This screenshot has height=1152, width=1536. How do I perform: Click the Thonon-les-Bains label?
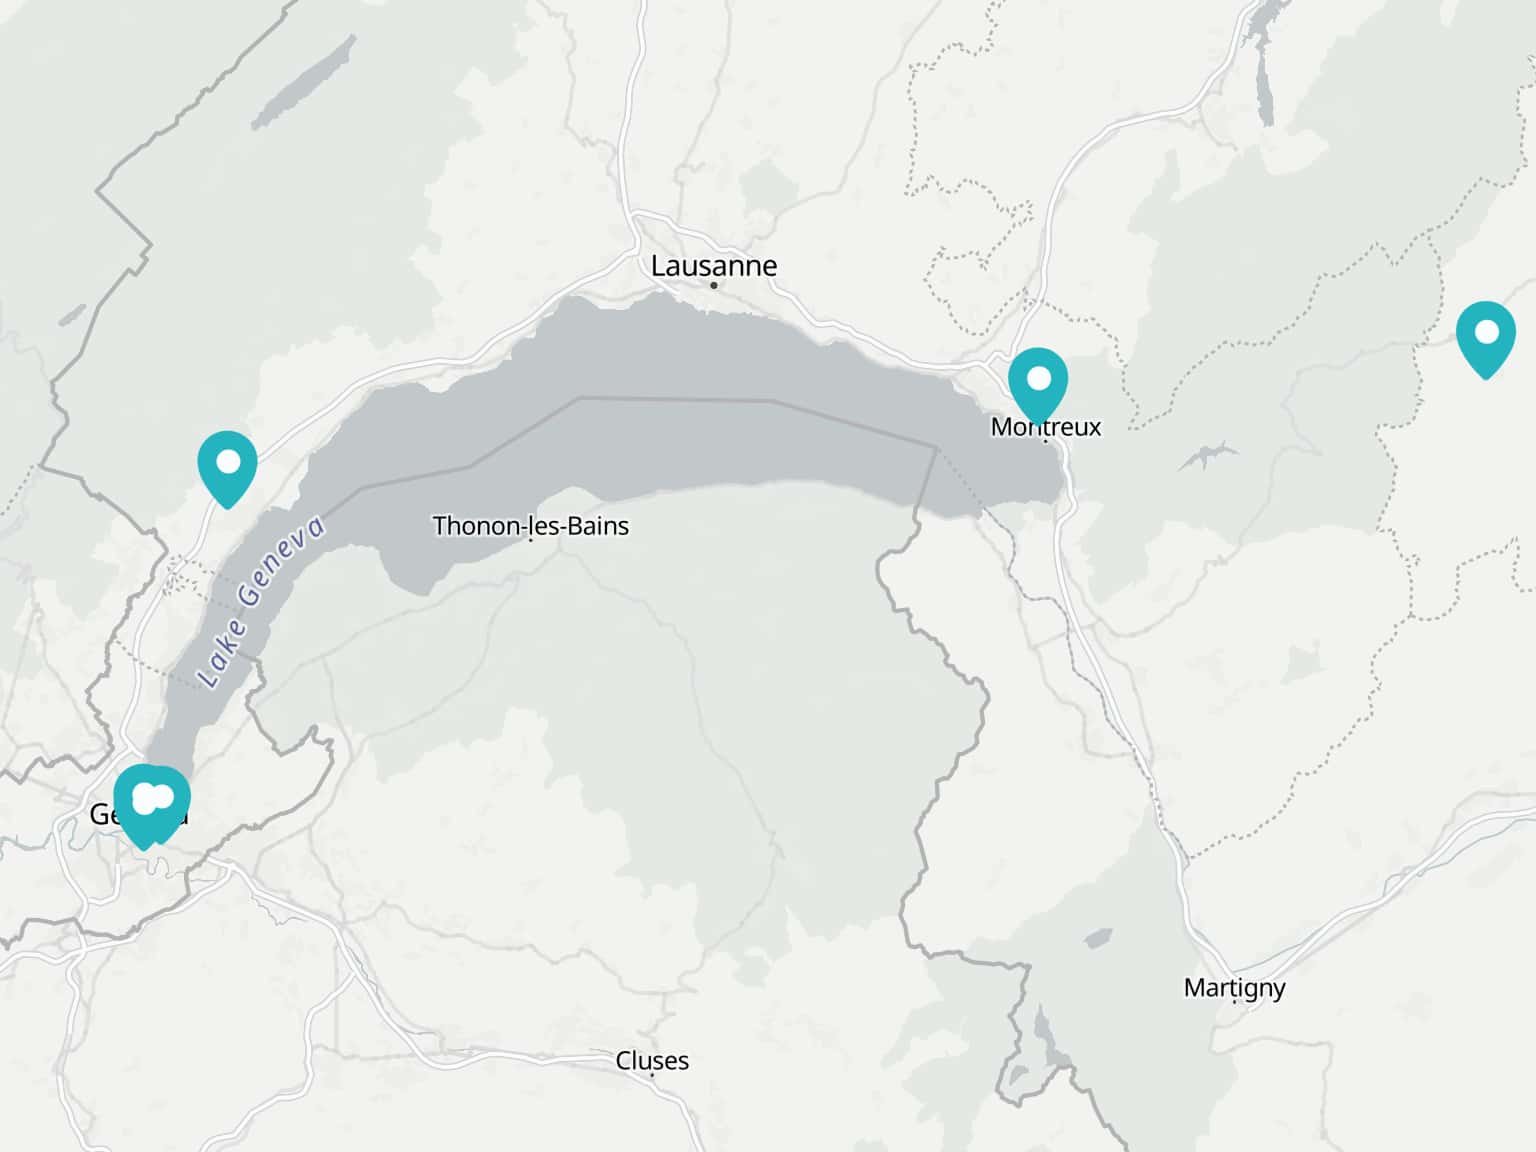pyautogui.click(x=531, y=526)
